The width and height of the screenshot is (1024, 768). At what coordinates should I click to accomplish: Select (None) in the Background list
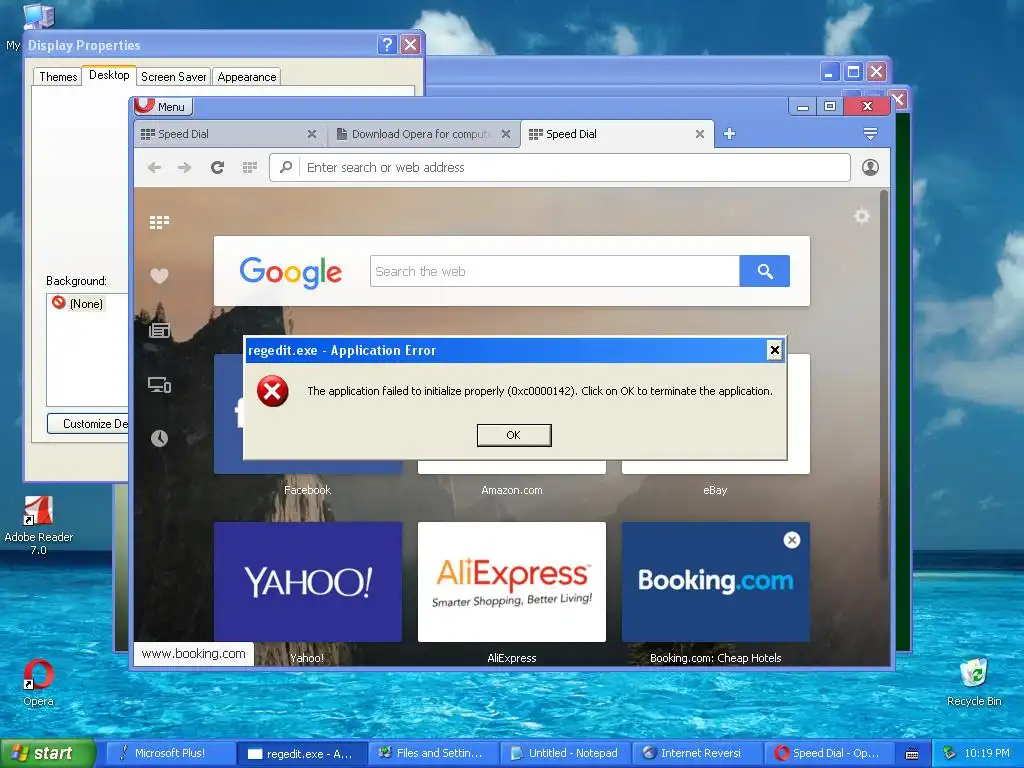click(86, 304)
